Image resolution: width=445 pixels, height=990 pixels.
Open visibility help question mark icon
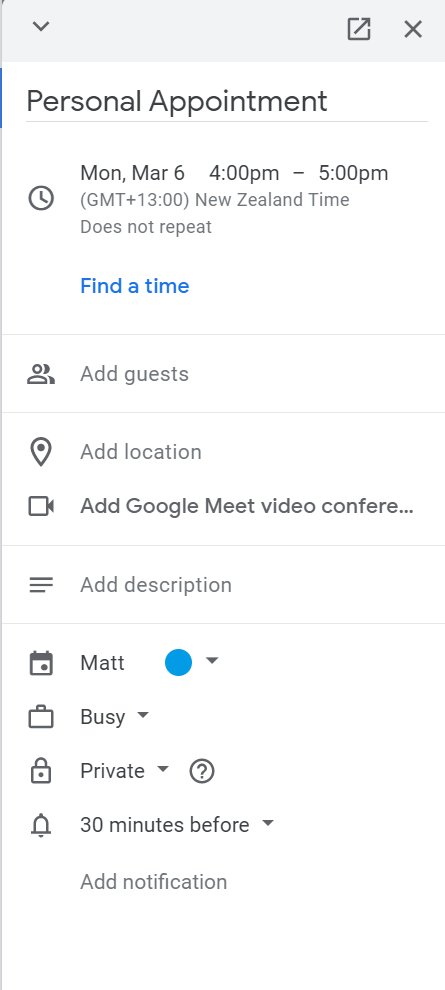202,771
